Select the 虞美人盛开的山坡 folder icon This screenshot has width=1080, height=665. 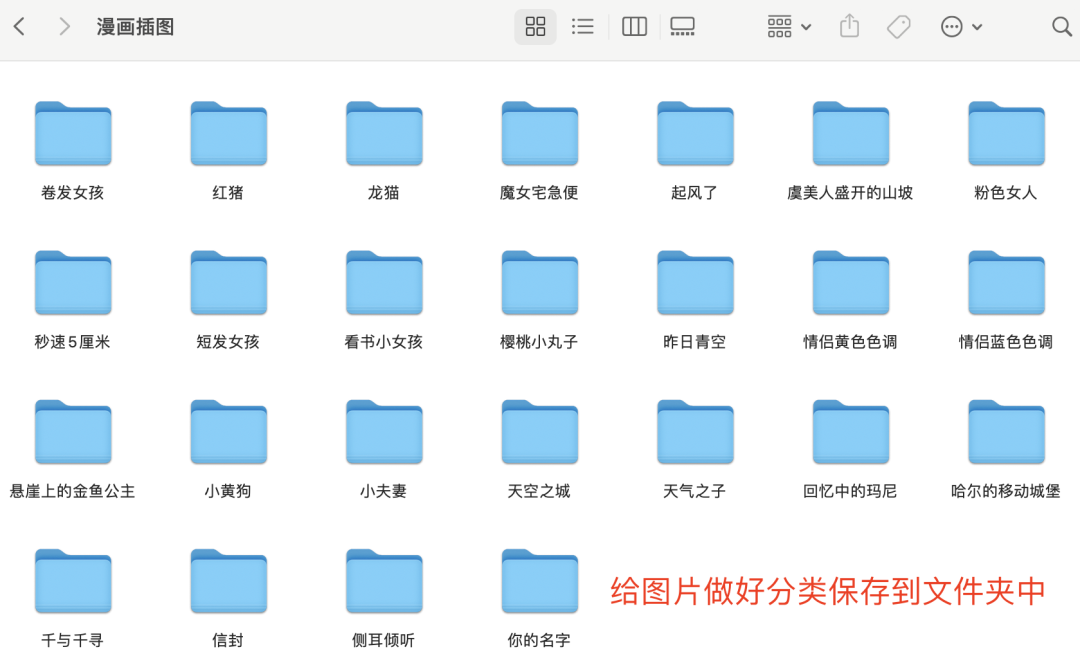click(x=851, y=134)
